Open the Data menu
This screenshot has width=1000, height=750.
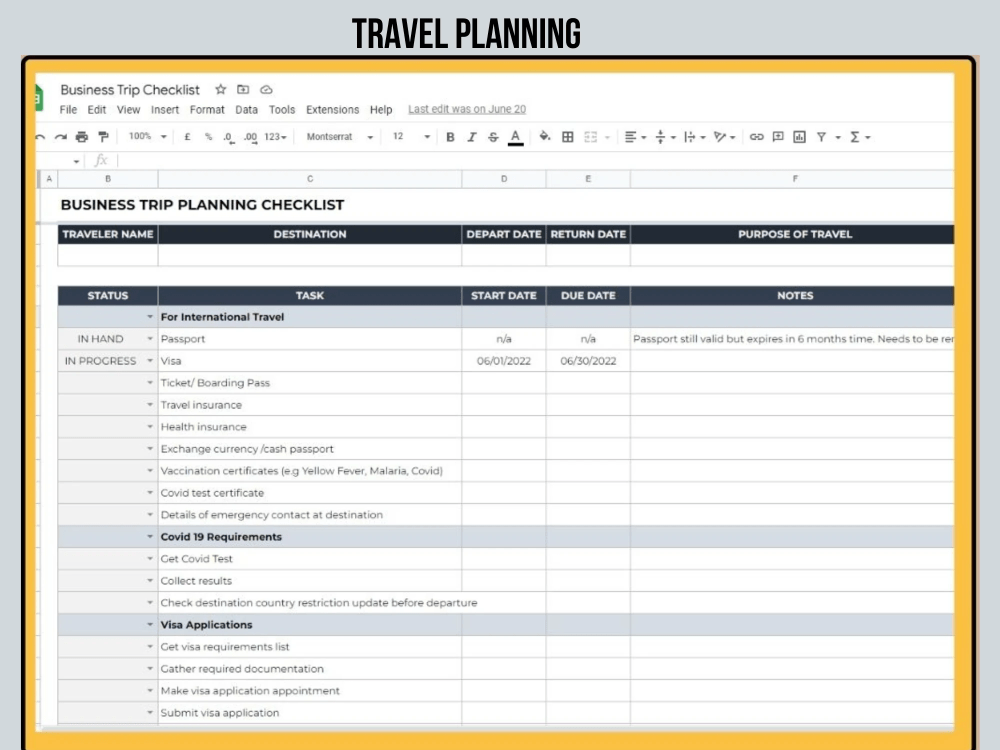coord(246,110)
